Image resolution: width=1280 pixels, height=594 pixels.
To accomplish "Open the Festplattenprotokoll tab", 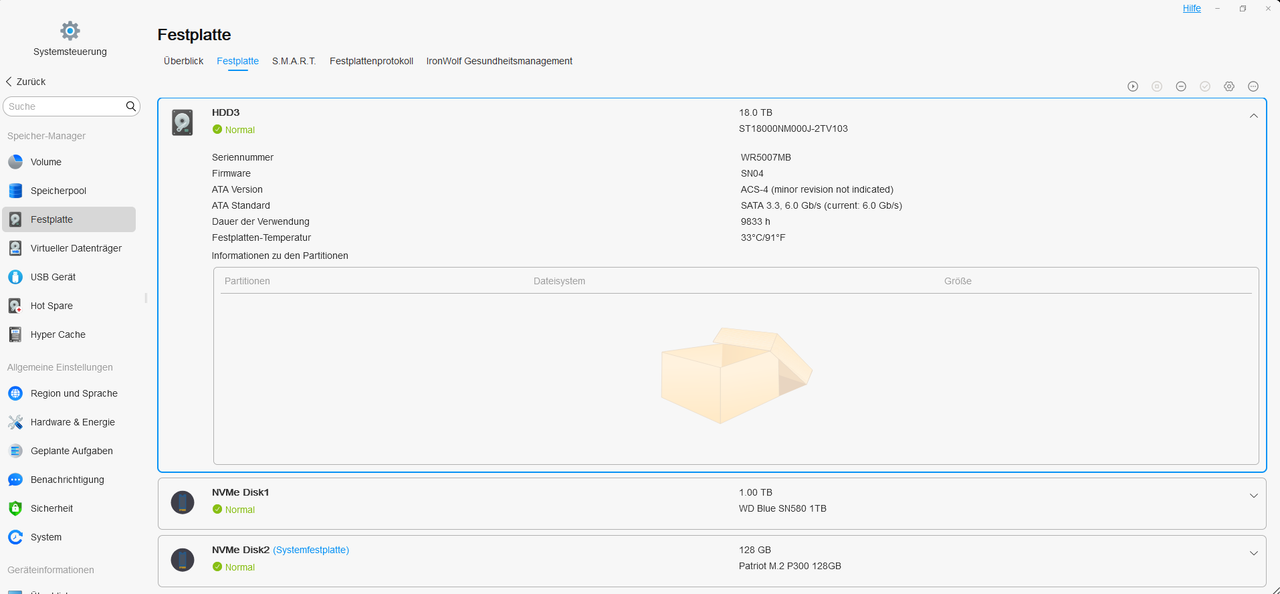I will click(371, 61).
